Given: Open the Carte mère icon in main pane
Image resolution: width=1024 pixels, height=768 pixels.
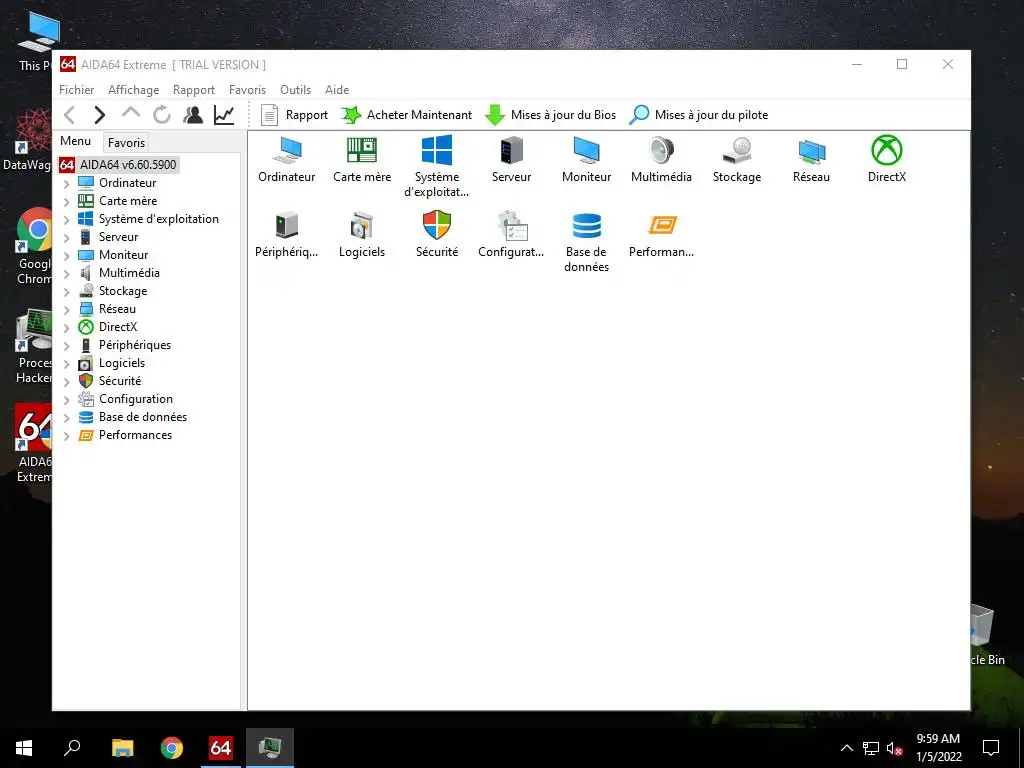Looking at the screenshot, I should pos(362,150).
